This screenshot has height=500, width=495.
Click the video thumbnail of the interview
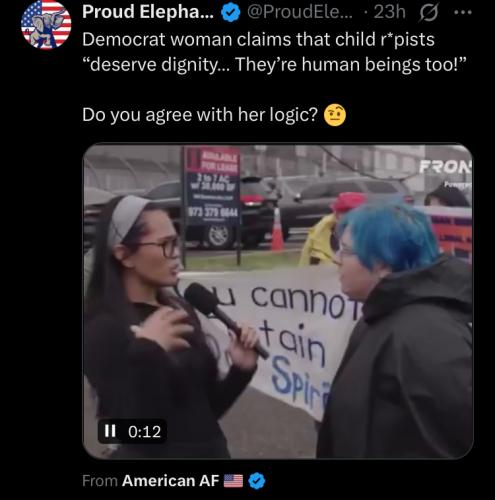coord(278,301)
